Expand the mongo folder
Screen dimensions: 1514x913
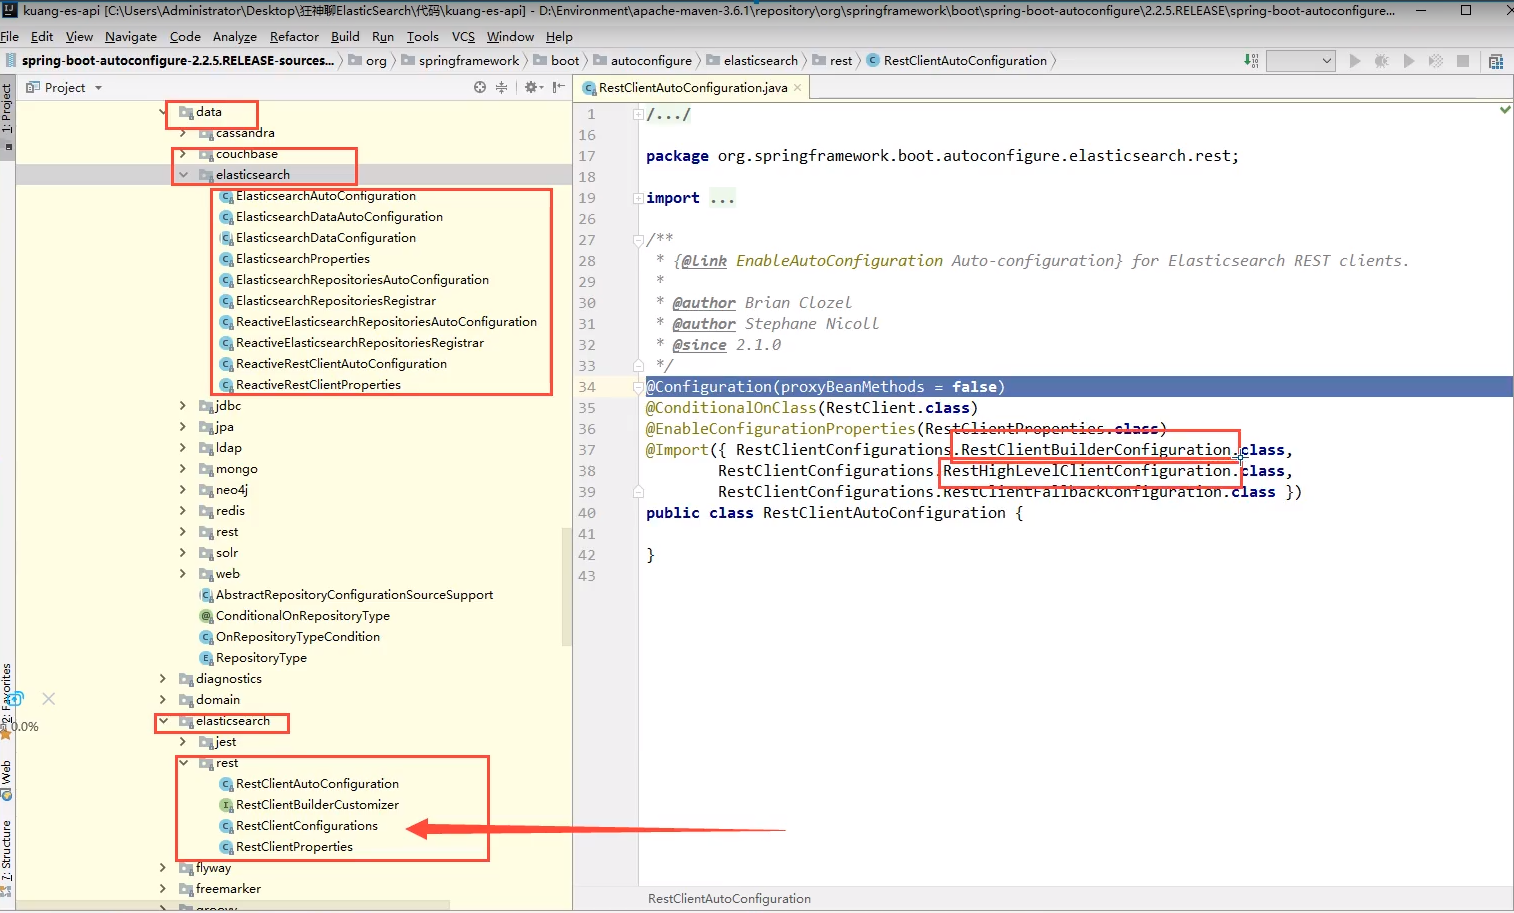coord(183,469)
